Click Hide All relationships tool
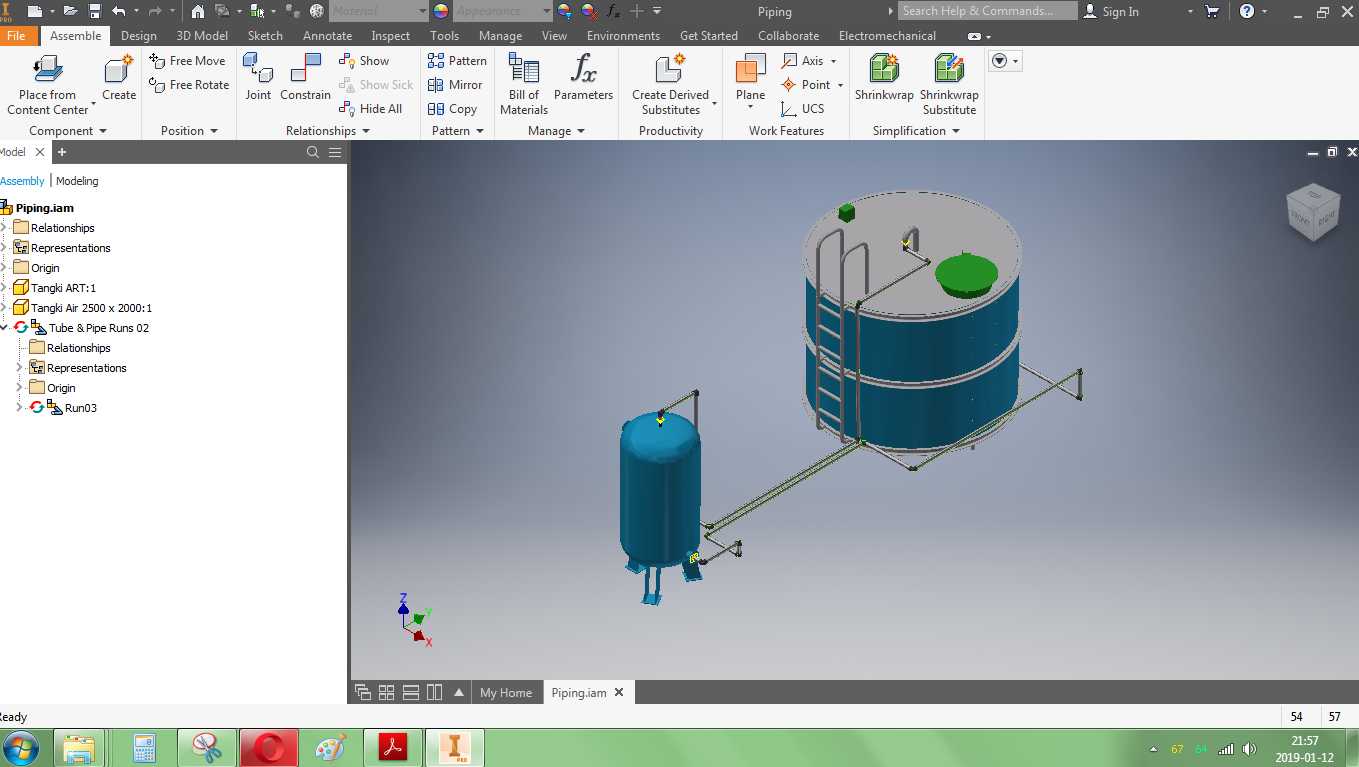1359x767 pixels. click(x=370, y=109)
